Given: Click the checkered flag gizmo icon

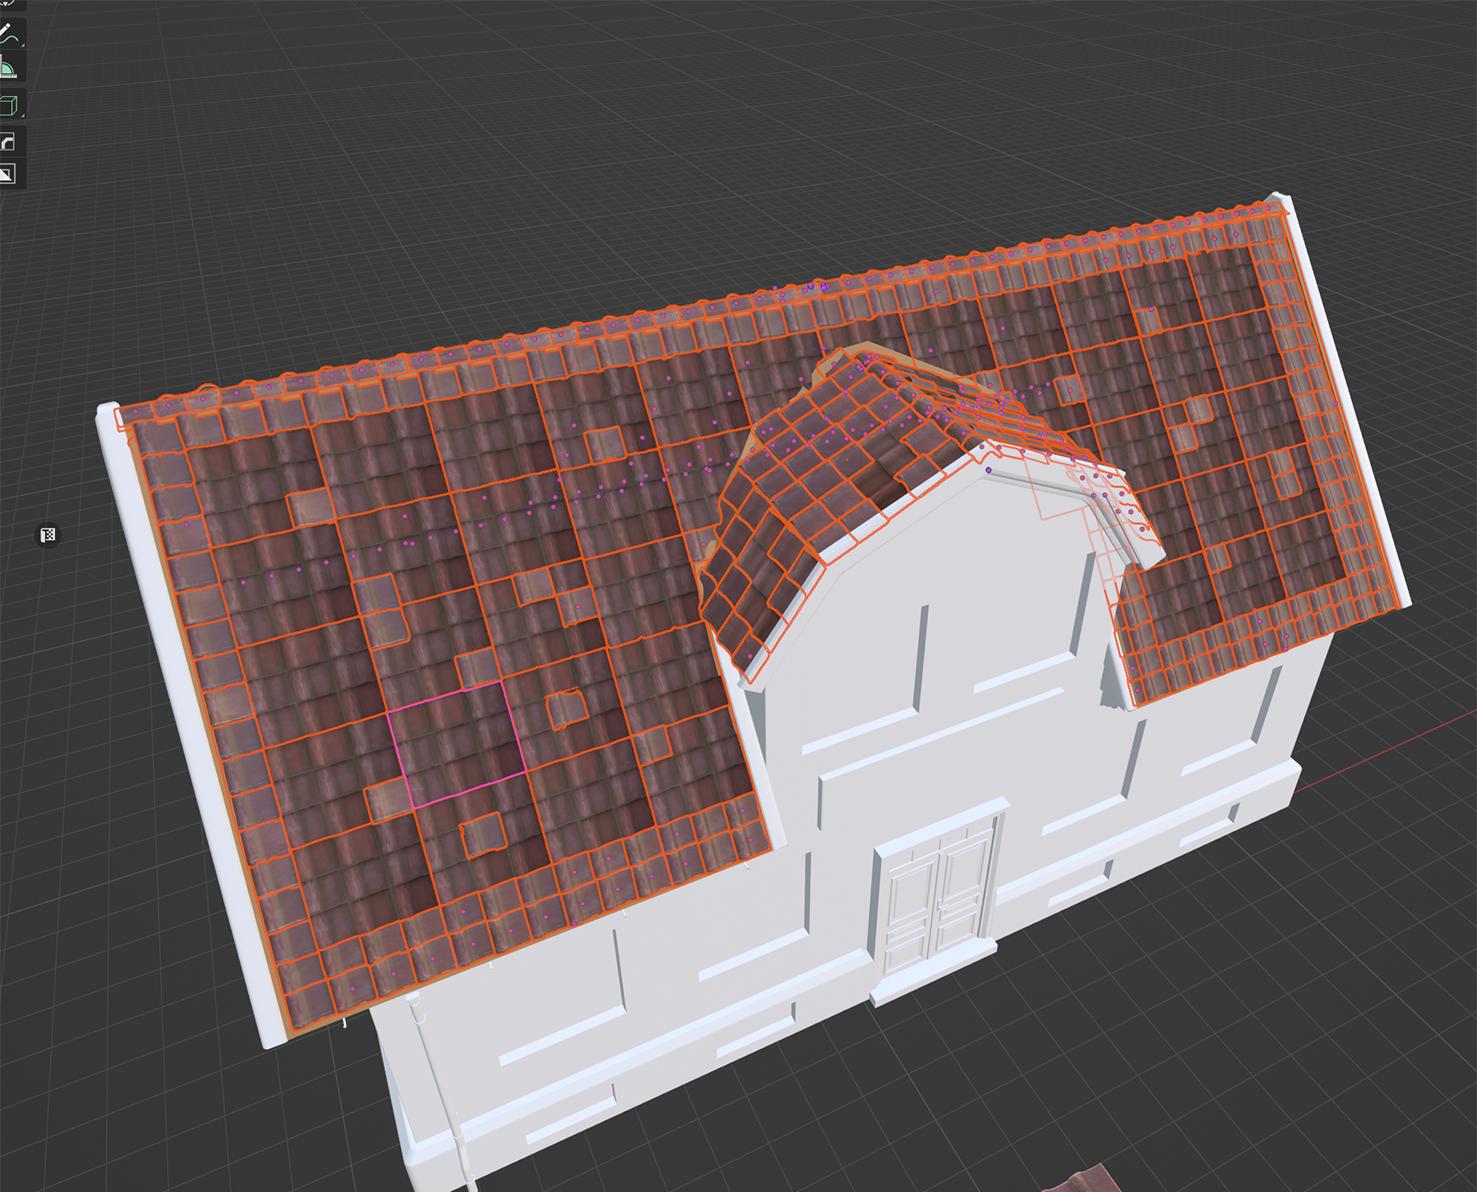Looking at the screenshot, I should [x=48, y=535].
